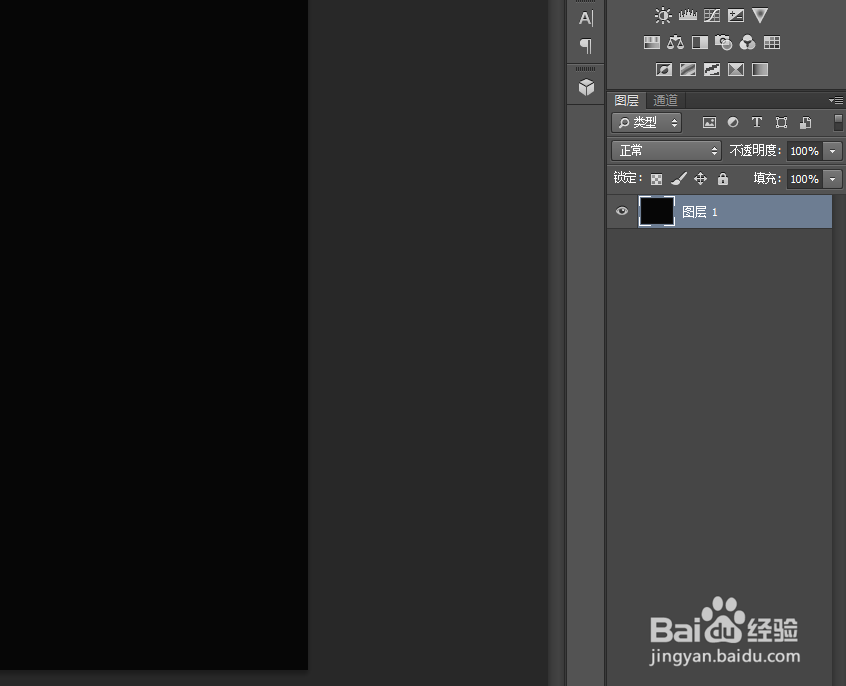Add an Invert adjustment layer

pyautogui.click(x=664, y=69)
